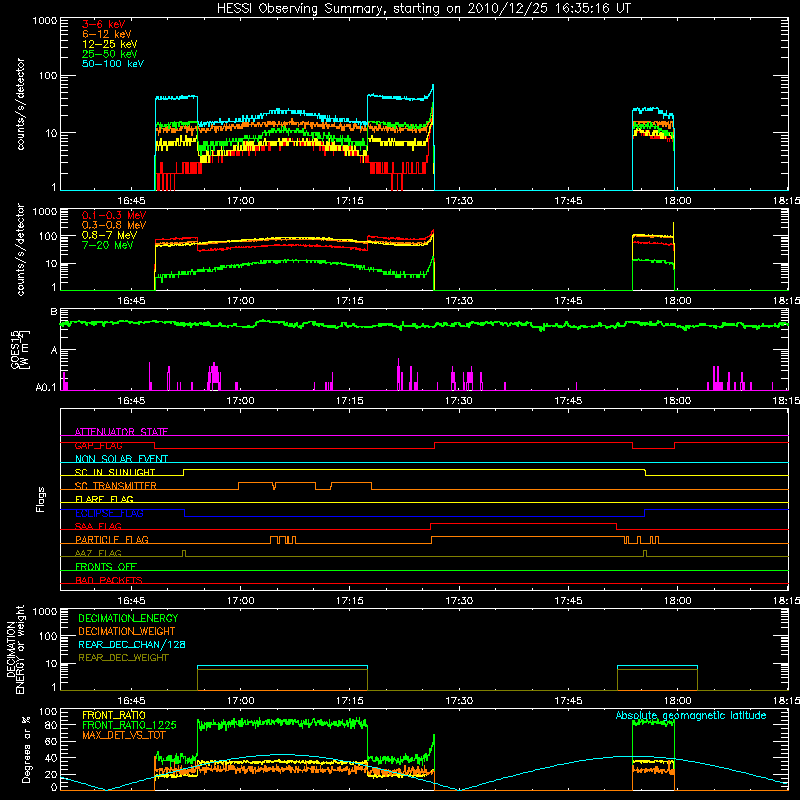Select the green FRONT_RATIO_1225 legend label

129,725
